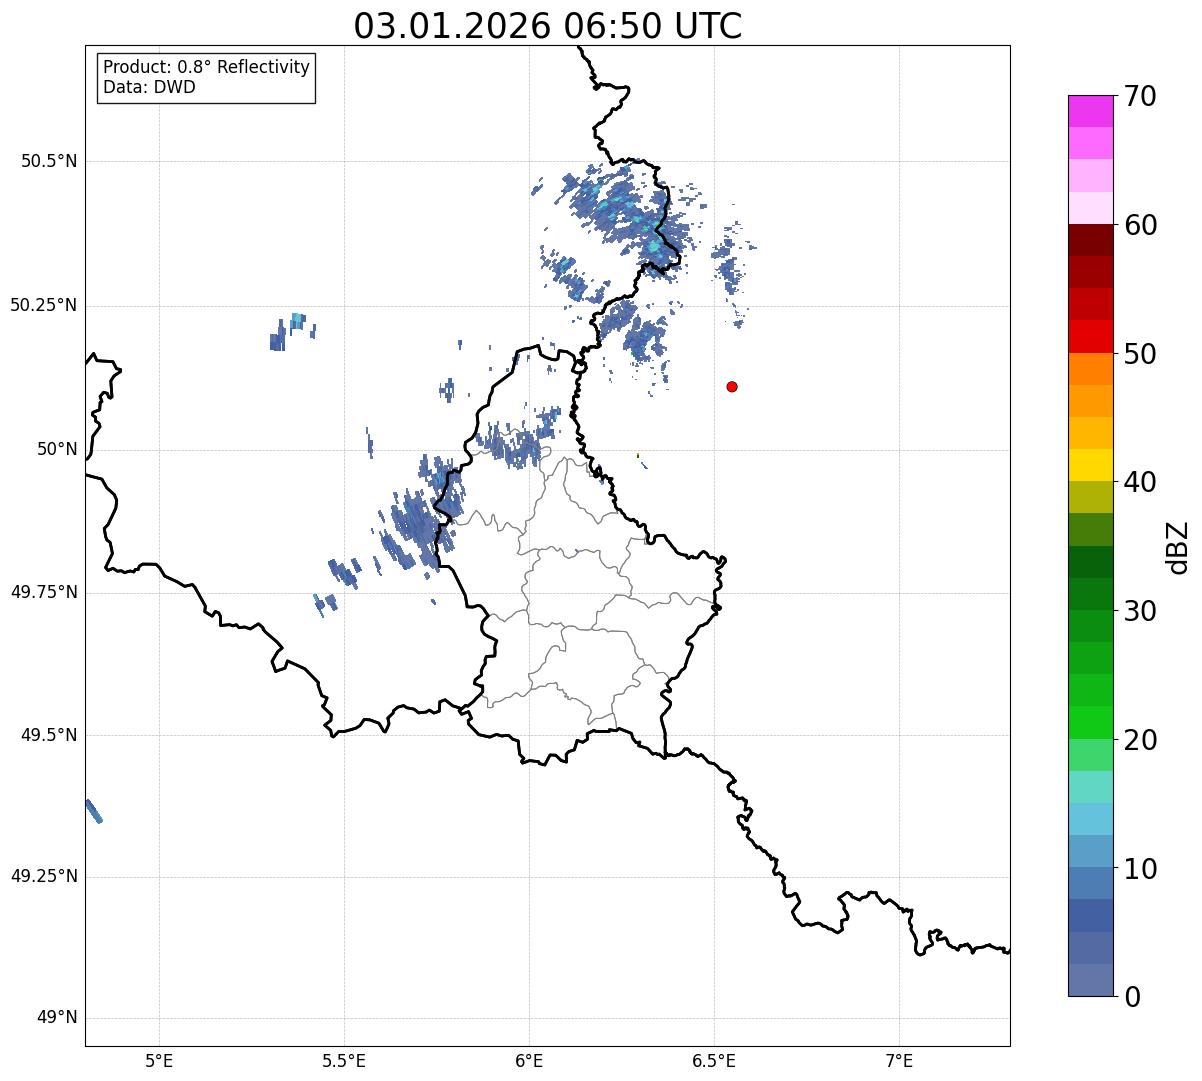
Task: Click the colorbar 10 tick label
Action: point(1139,869)
